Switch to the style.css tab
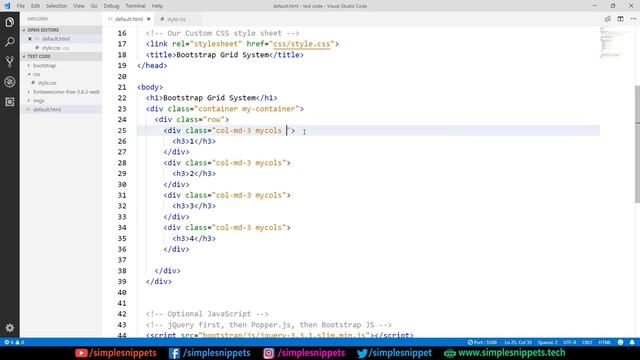The image size is (640, 360). click(x=176, y=19)
